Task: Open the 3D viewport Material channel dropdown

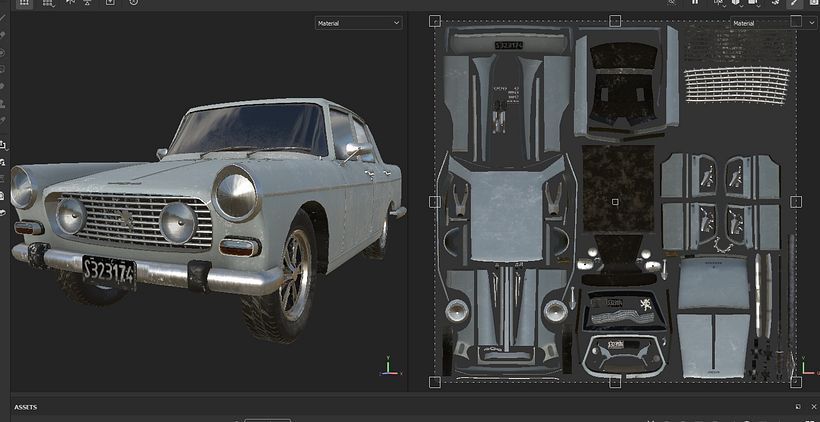Action: point(357,22)
